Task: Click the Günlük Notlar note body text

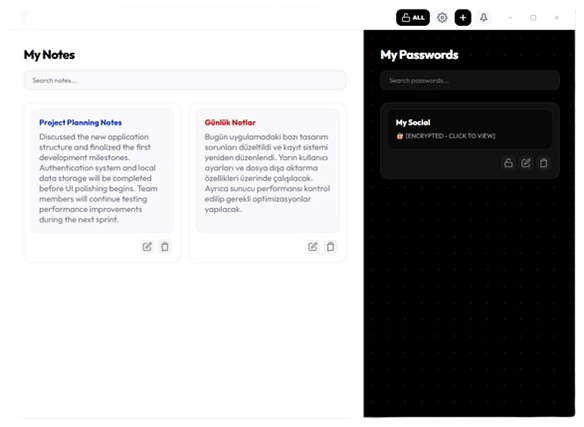Action: click(x=267, y=173)
